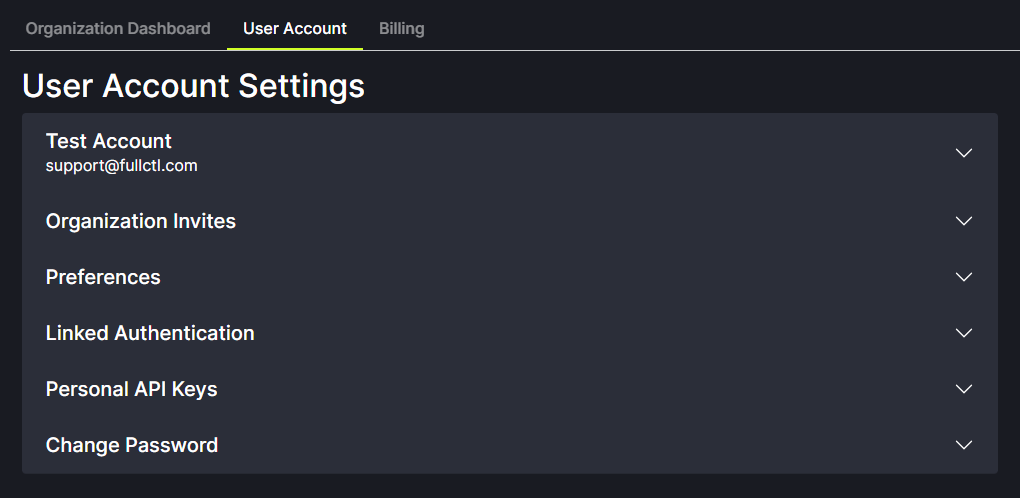This screenshot has height=498, width=1020.
Task: Open the Linked Authentication section label
Action: pos(150,333)
